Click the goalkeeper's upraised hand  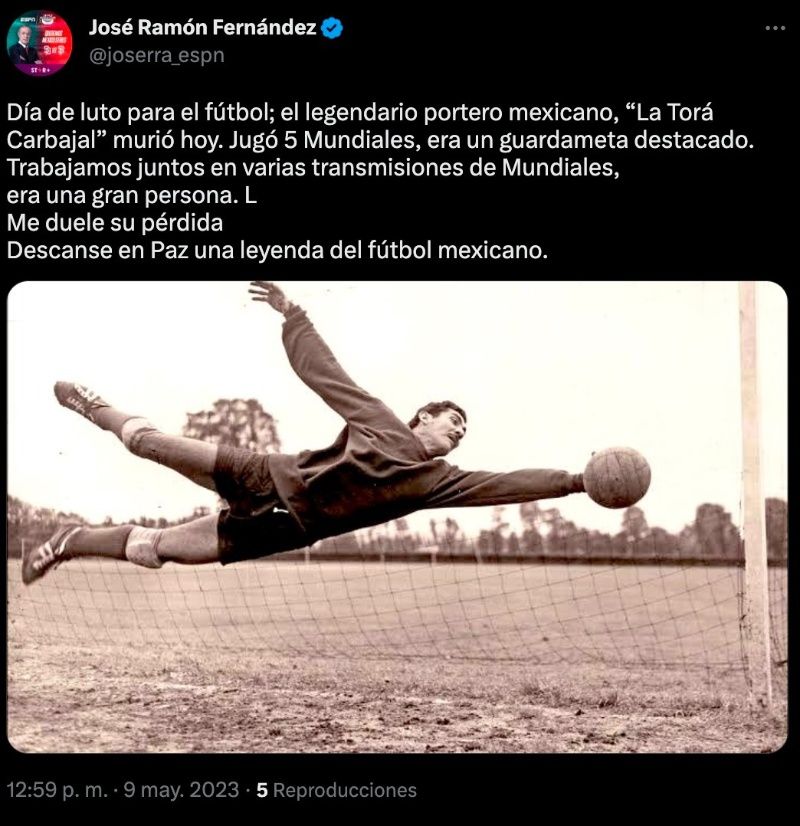269,295
